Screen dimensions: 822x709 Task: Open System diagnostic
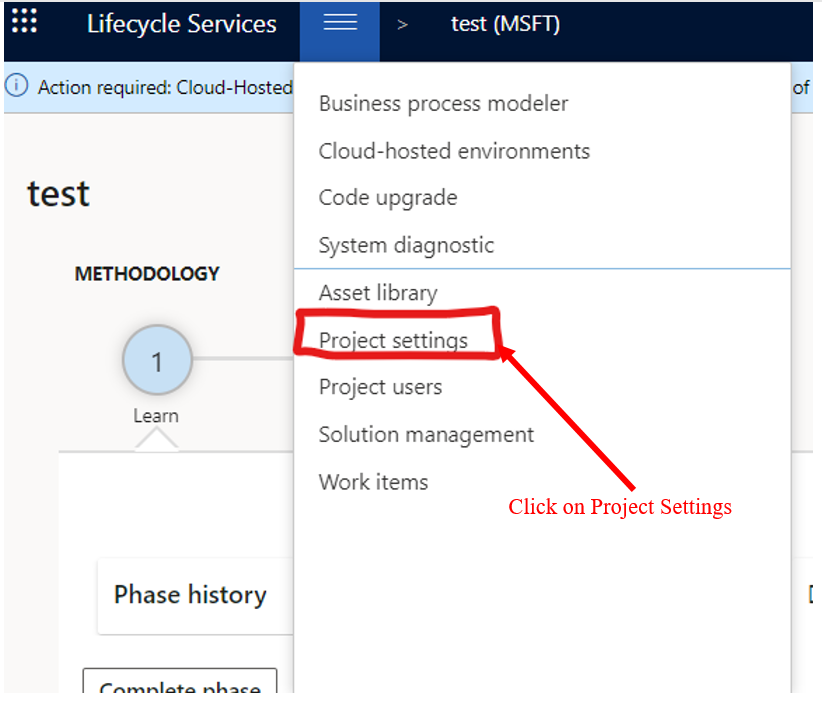406,245
